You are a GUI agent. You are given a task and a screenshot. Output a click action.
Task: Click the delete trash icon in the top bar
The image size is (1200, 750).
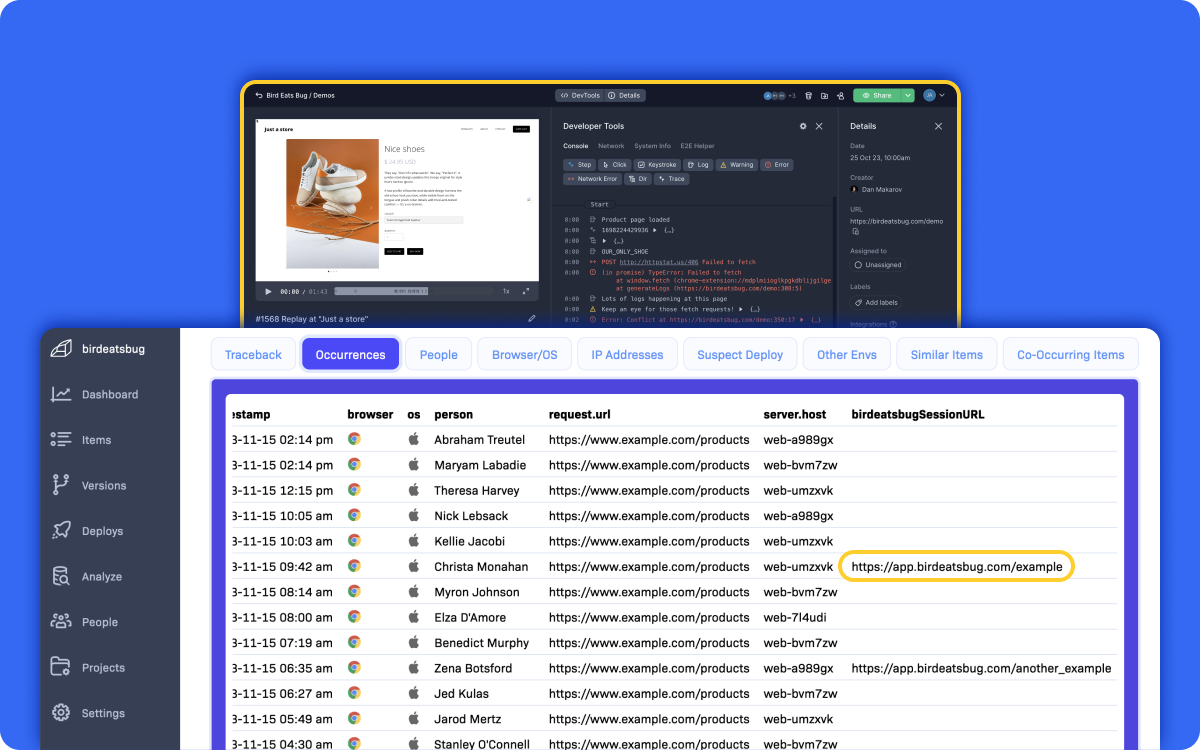[808, 95]
